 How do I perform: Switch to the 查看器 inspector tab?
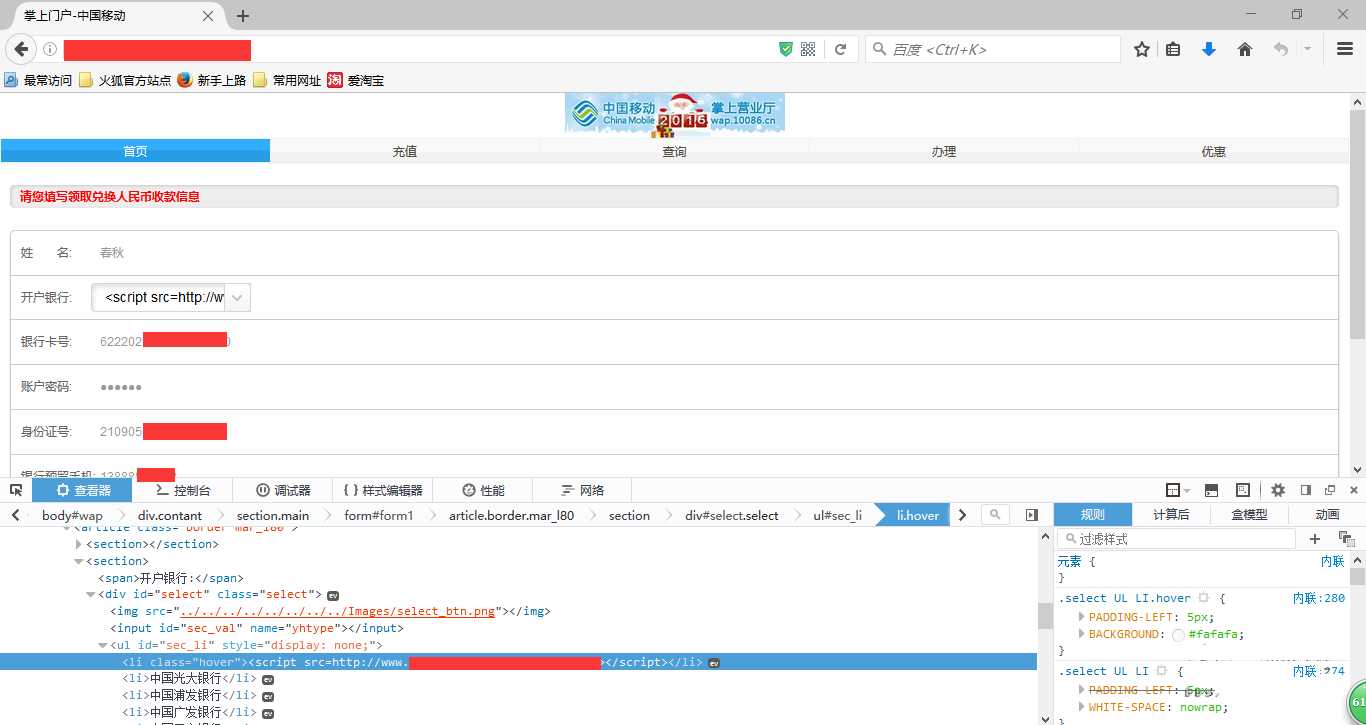pyautogui.click(x=82, y=490)
